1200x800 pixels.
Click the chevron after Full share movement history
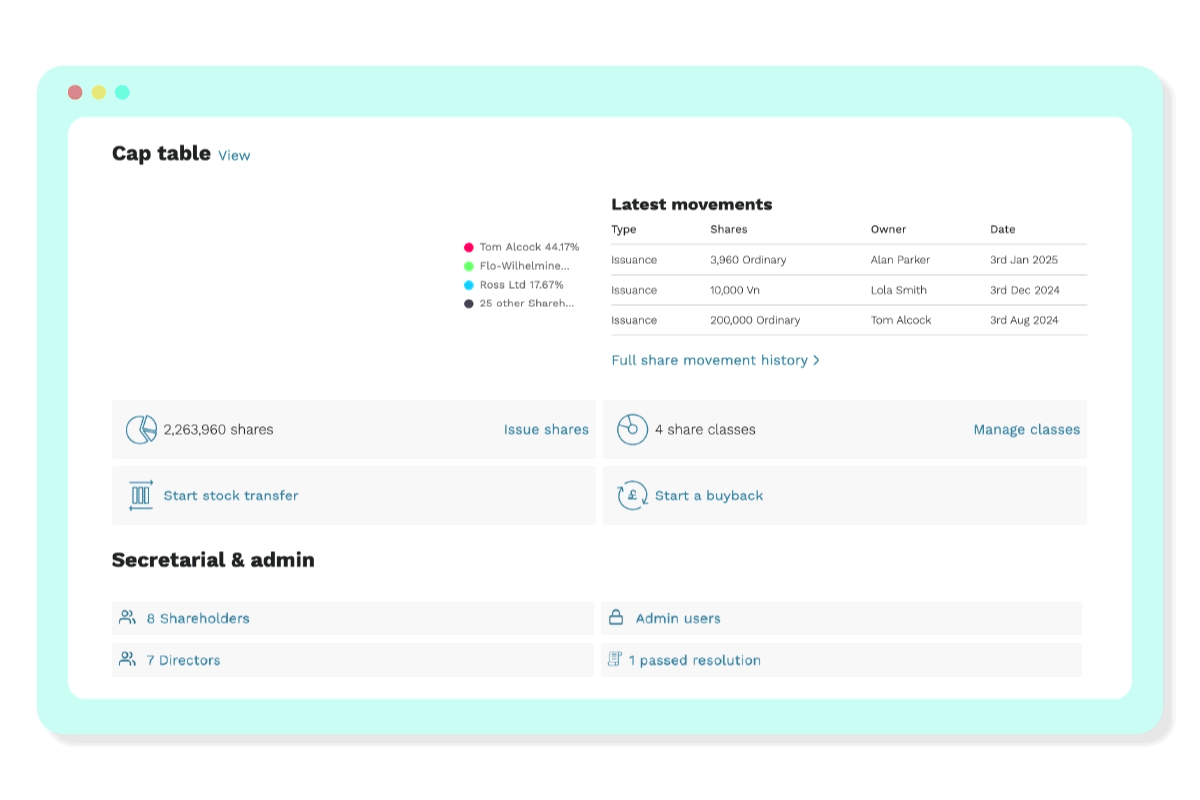[x=816, y=360]
